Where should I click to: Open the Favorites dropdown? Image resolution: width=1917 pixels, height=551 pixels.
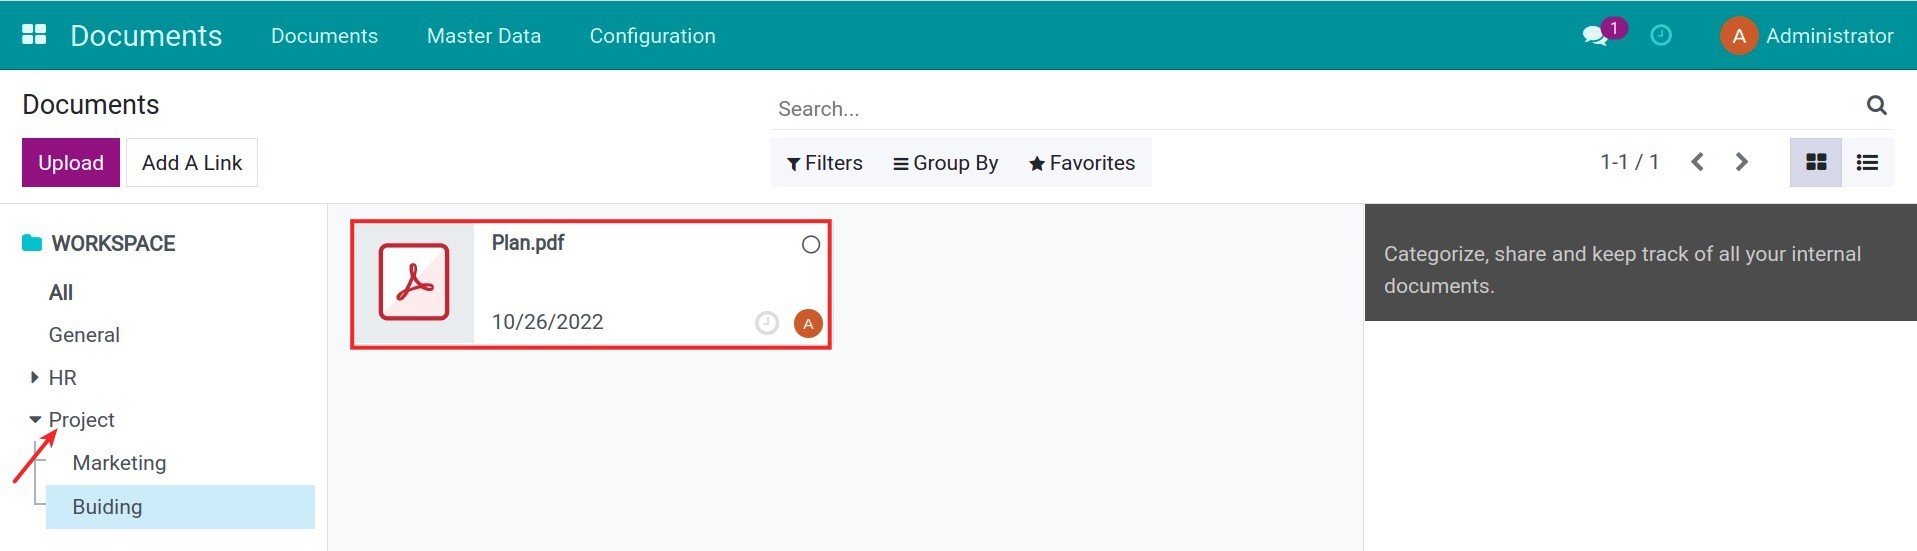point(1082,163)
